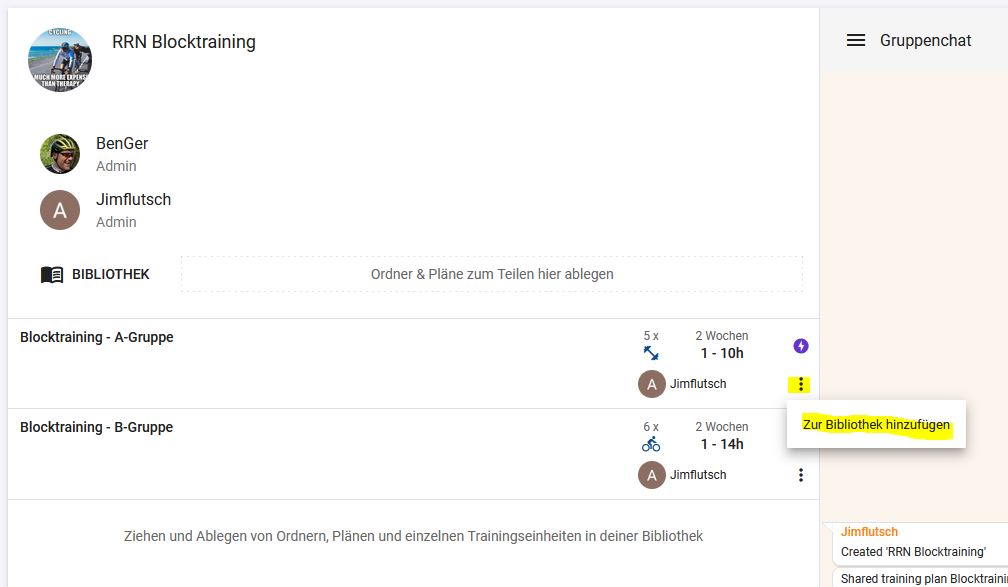The height and width of the screenshot is (587, 1008).
Task: Click the RRN Blocktraining group avatar
Action: (60, 60)
